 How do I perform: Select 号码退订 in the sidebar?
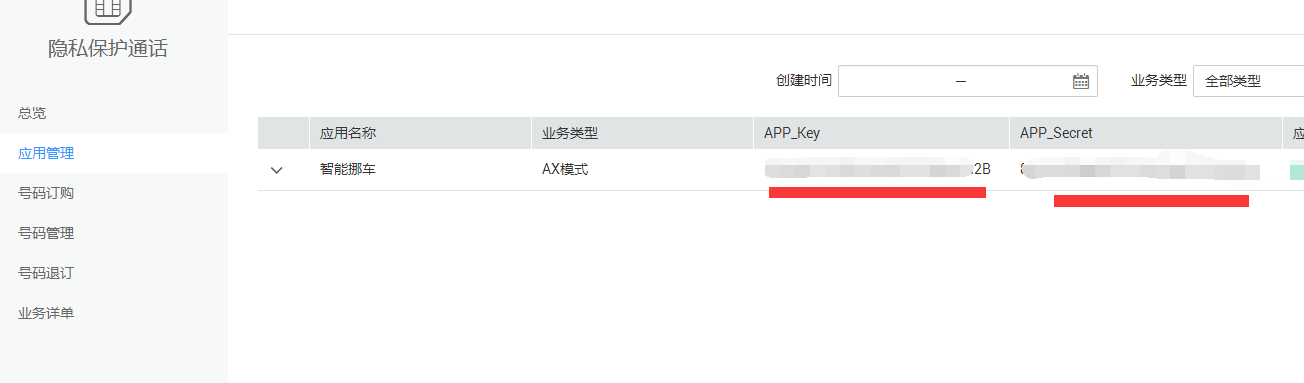(46, 273)
